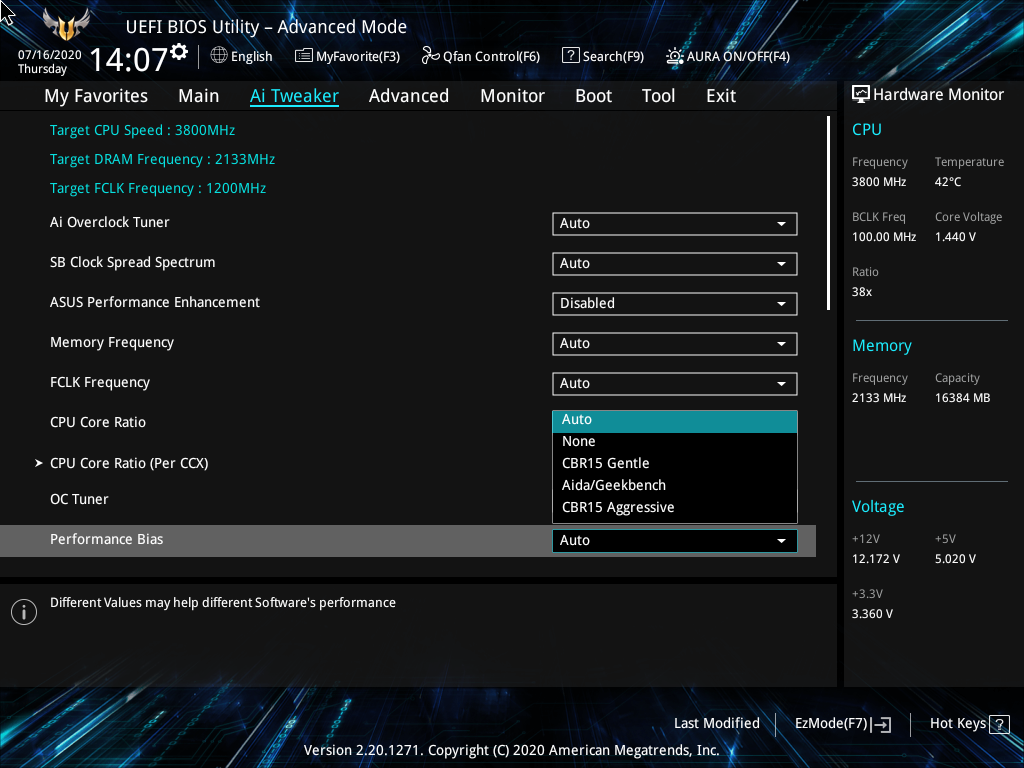Image resolution: width=1024 pixels, height=768 pixels.
Task: Click the Ai Overclock Tuner label
Action: pos(110,223)
